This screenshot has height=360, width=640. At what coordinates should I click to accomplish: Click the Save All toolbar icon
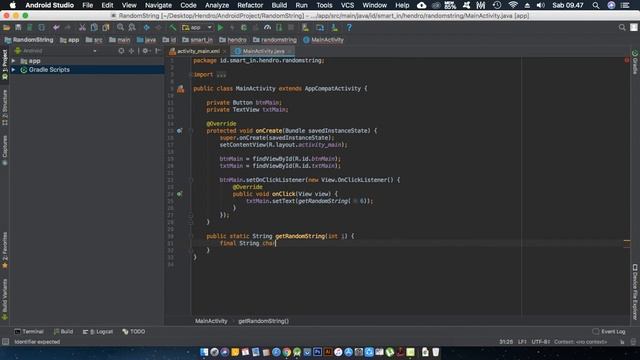(18, 27)
